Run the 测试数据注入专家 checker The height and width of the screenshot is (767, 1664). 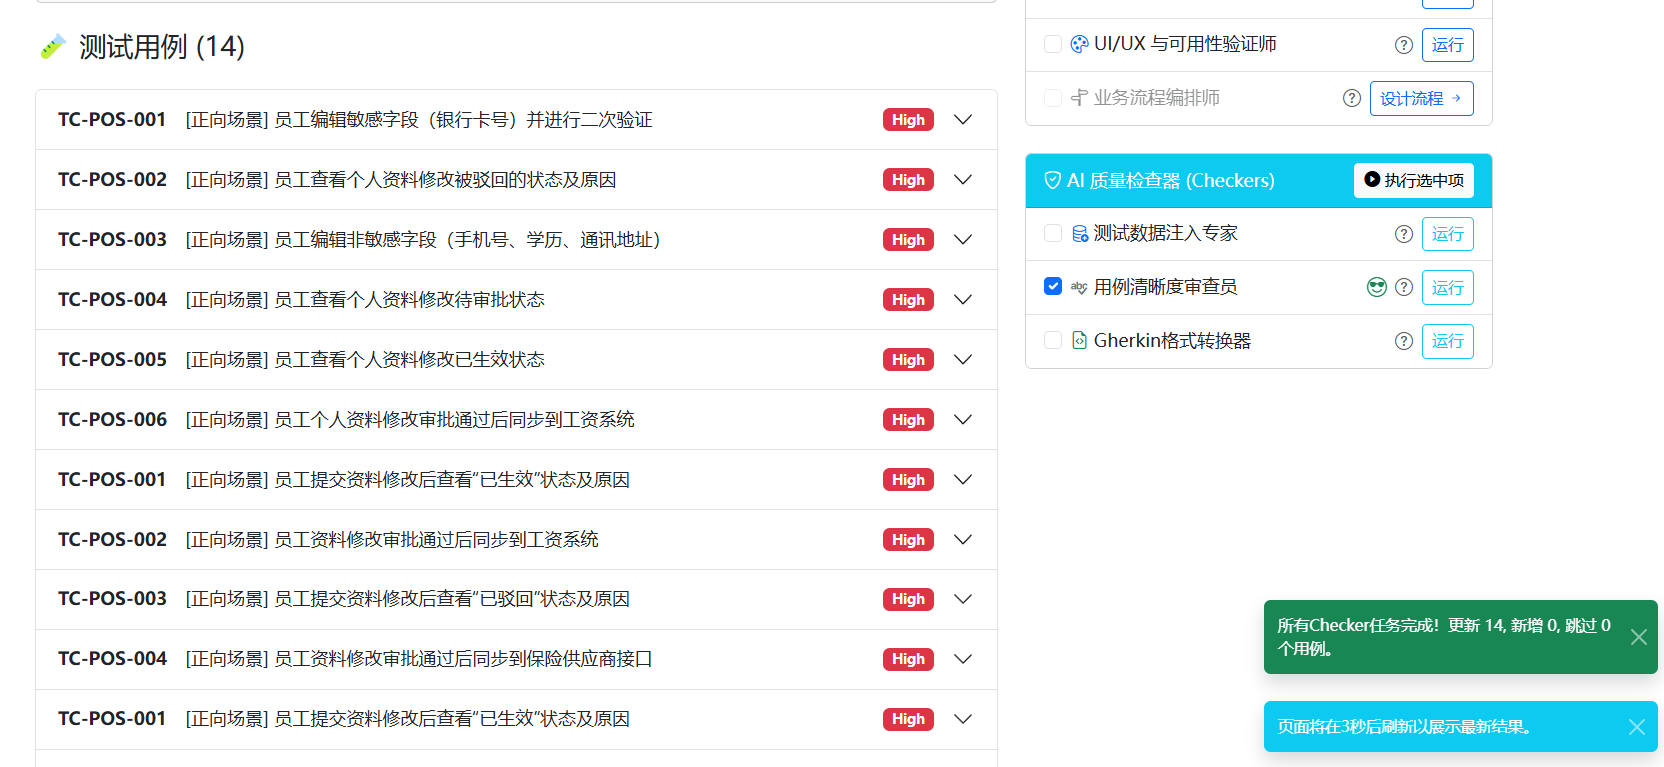1447,234
